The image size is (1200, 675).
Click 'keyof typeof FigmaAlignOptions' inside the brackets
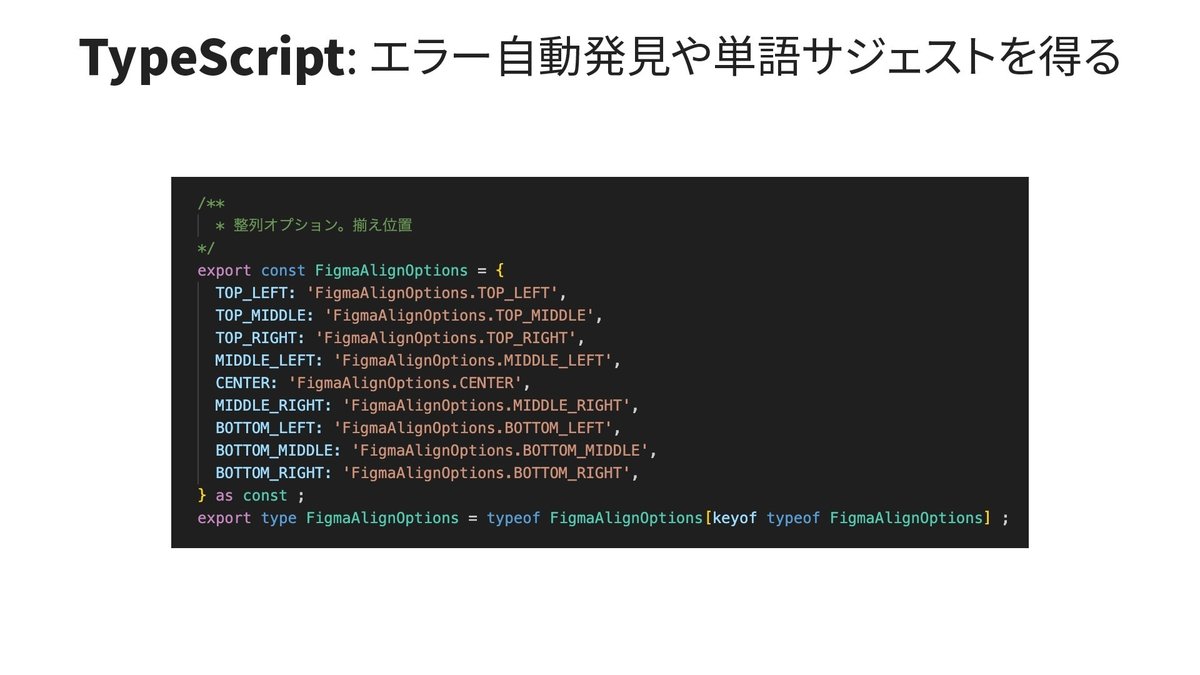pos(848,518)
